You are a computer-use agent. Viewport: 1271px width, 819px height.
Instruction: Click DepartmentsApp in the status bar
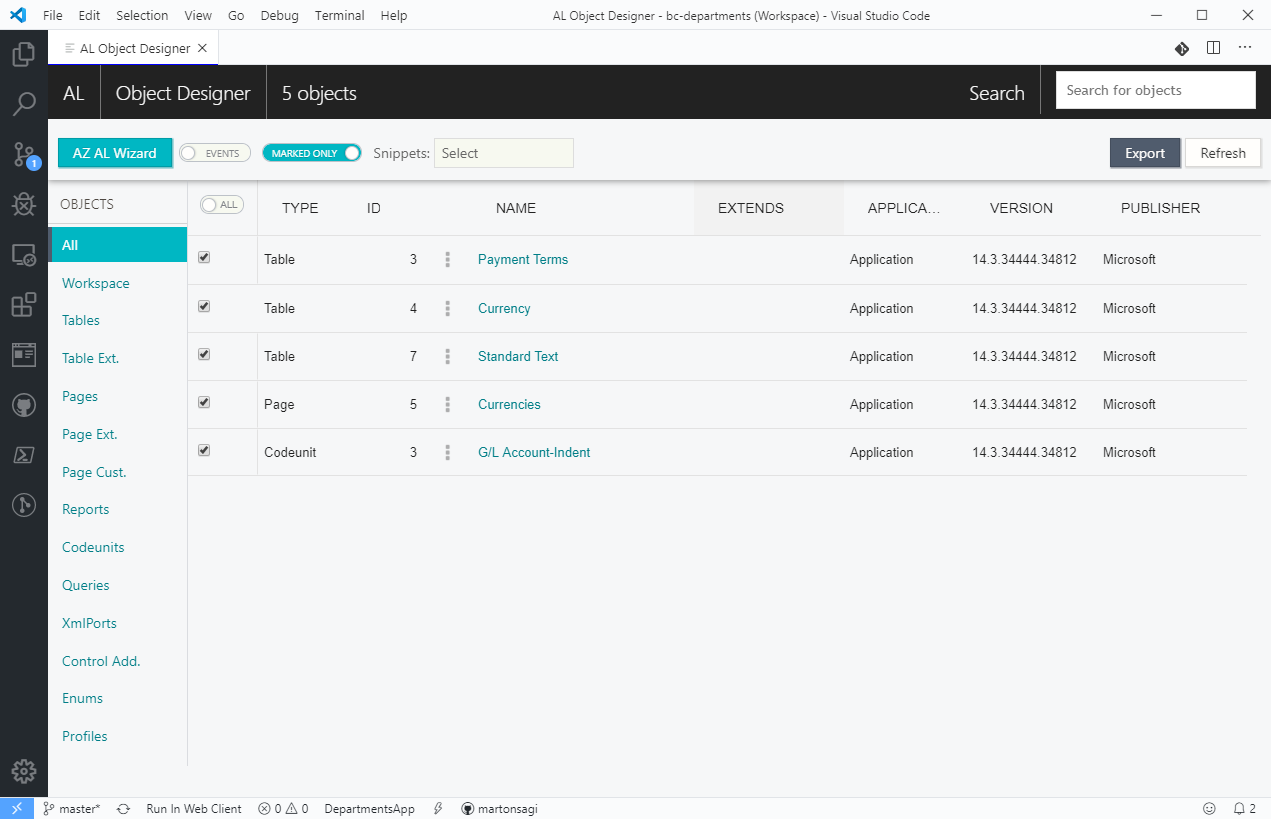click(369, 809)
